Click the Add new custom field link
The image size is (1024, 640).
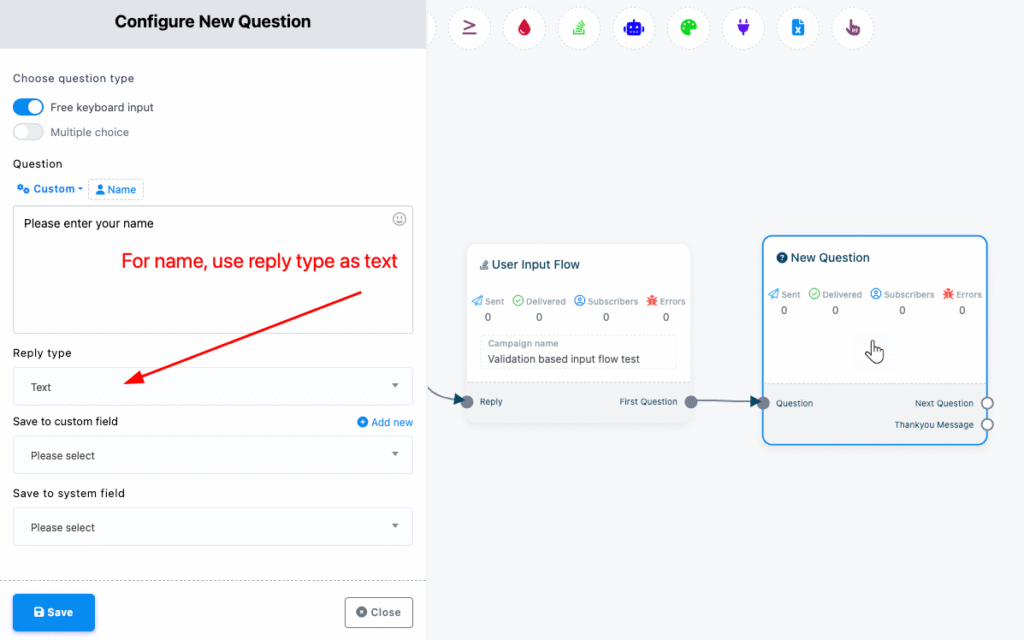pyautogui.click(x=385, y=422)
